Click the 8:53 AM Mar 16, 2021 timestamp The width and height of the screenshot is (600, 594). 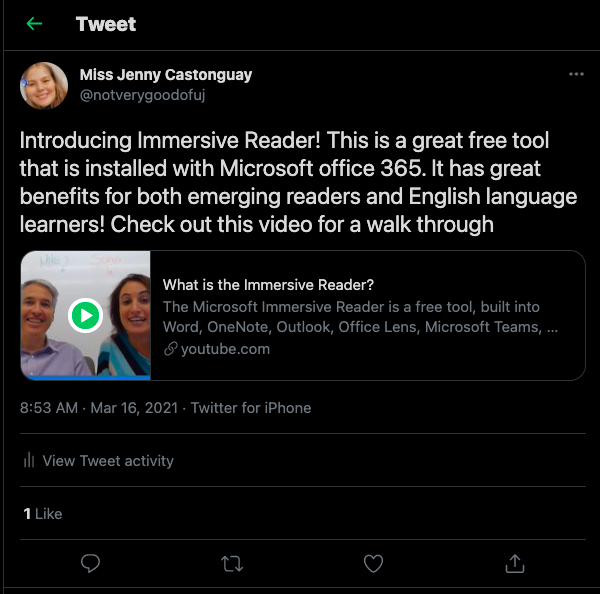point(99,408)
